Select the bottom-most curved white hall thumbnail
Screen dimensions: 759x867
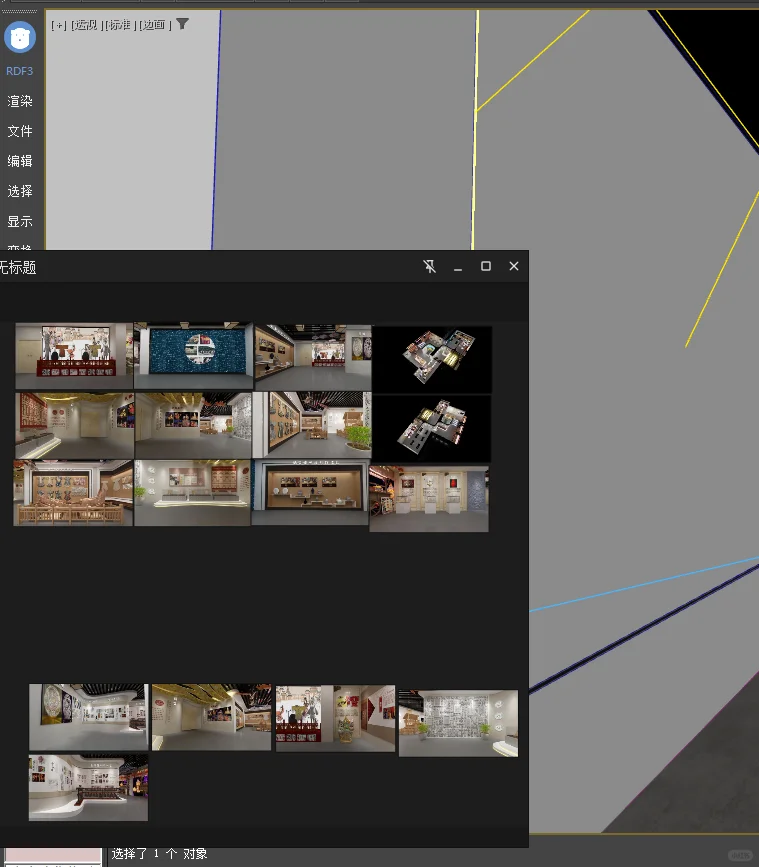[x=88, y=787]
